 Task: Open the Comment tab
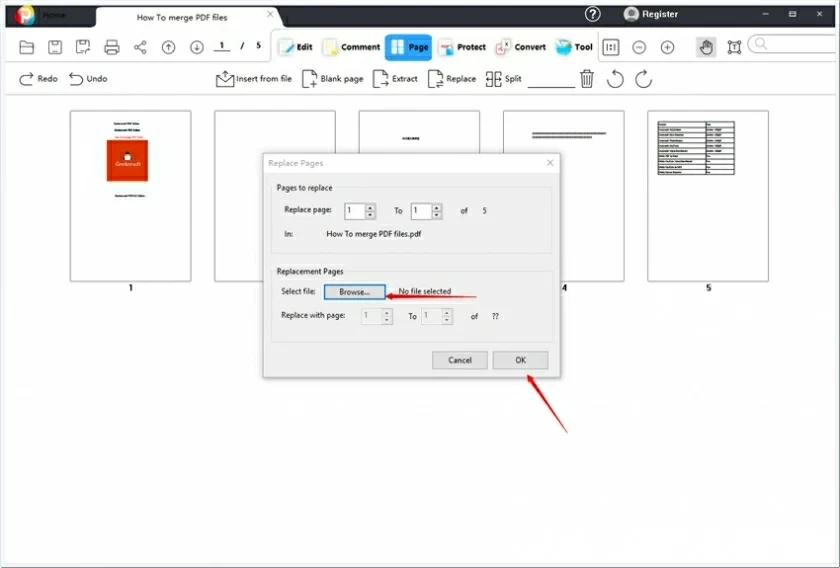[x=351, y=47]
